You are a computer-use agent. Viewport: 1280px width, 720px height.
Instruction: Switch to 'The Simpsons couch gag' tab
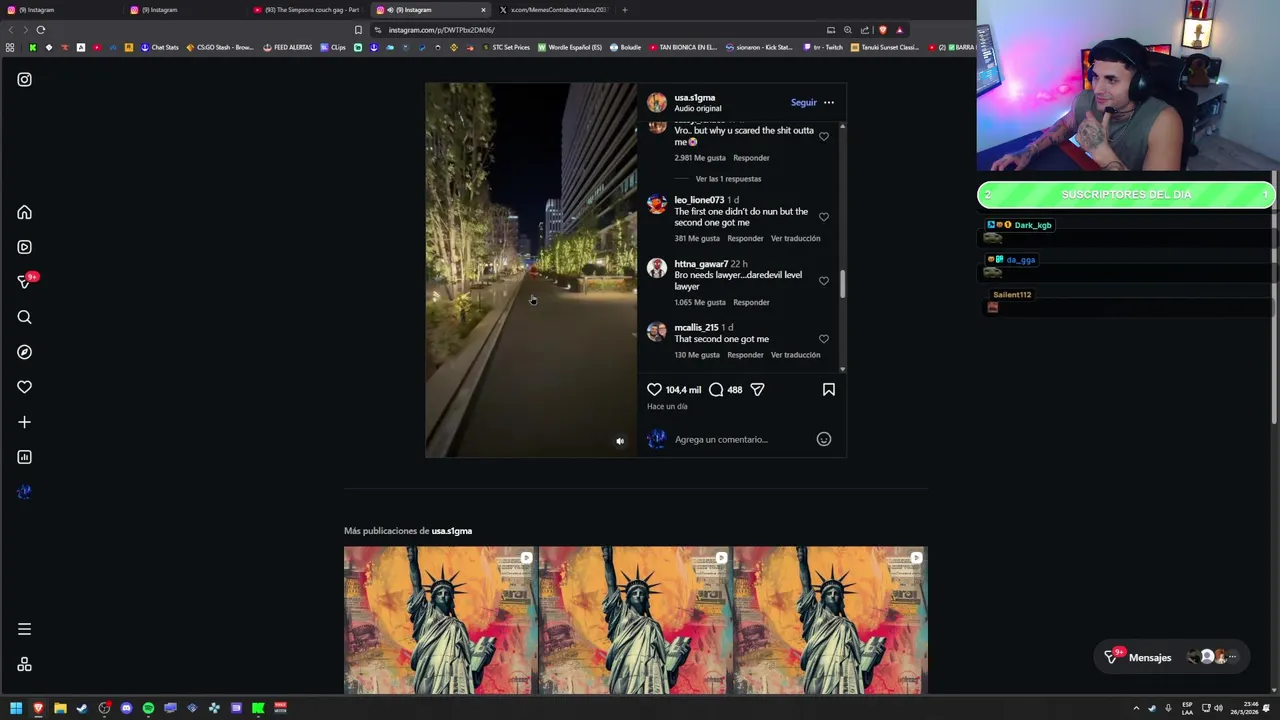pyautogui.click(x=308, y=10)
